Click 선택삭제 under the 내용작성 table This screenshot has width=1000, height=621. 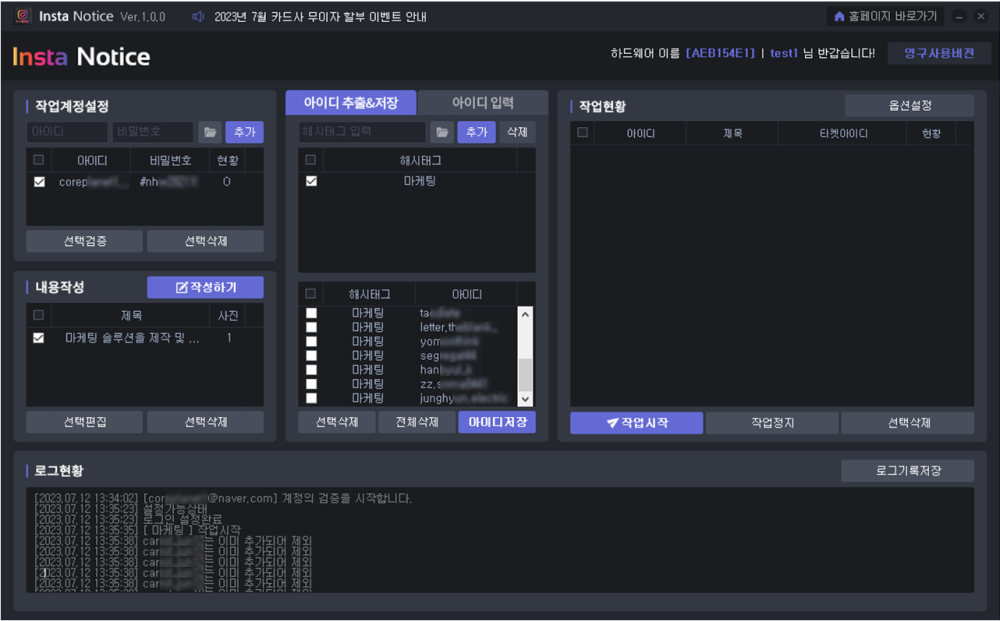tap(205, 422)
